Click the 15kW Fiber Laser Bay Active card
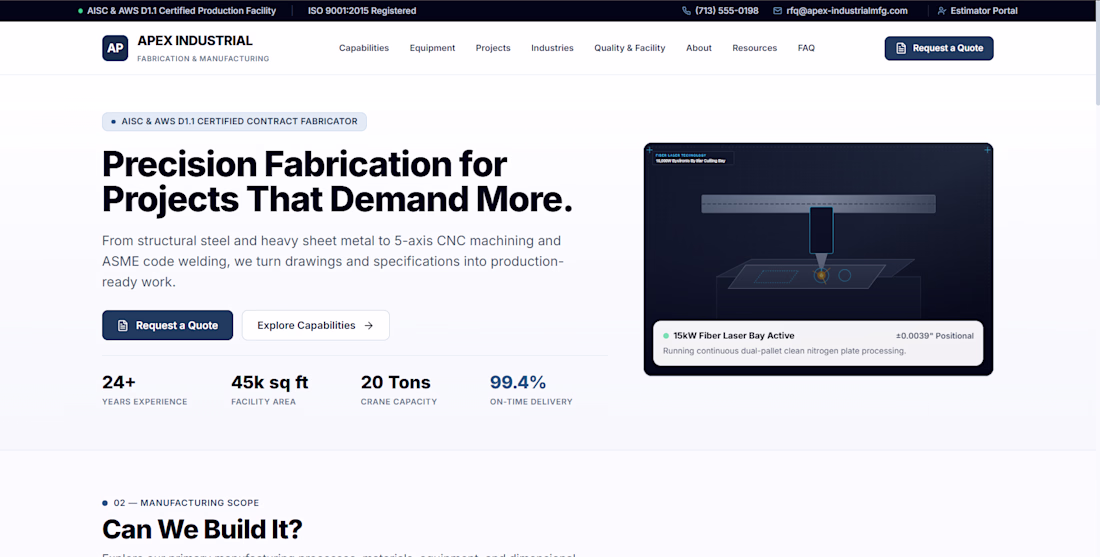 tap(818, 343)
